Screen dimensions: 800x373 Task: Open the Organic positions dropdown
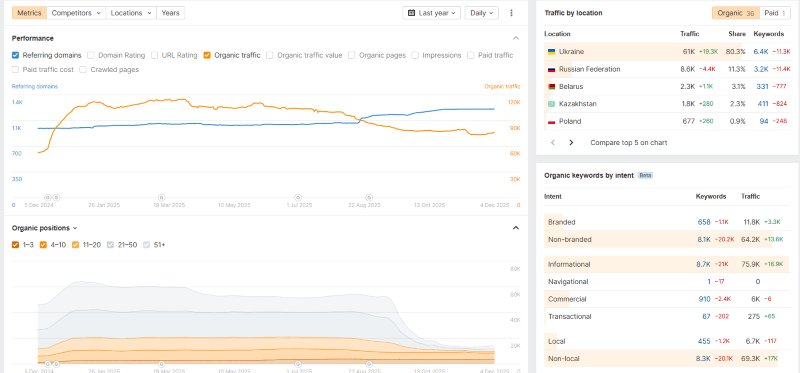coord(44,228)
